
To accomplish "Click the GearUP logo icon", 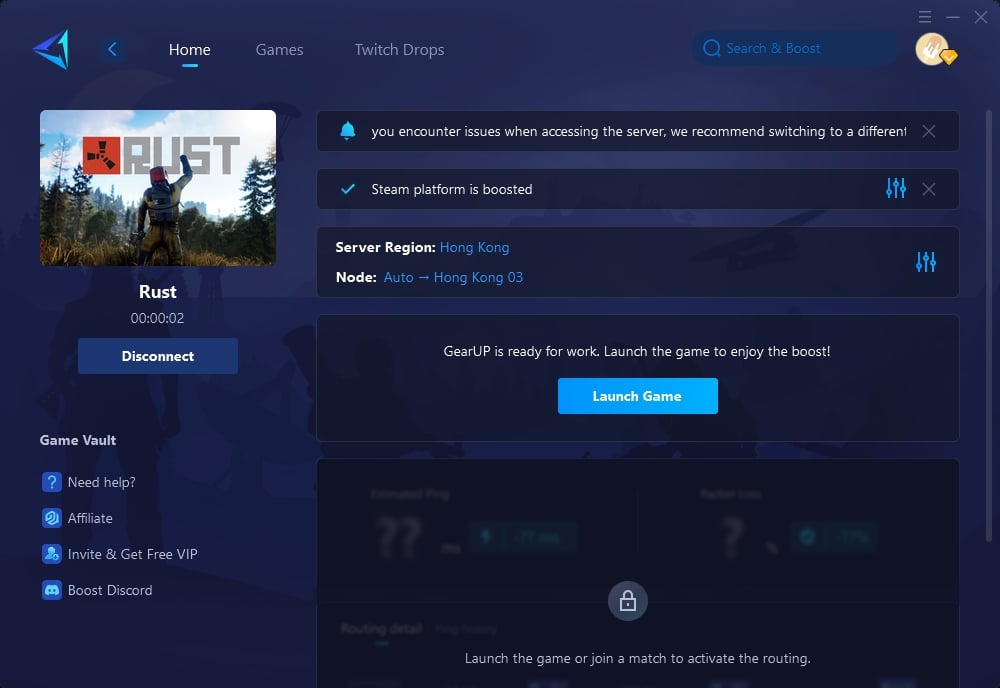I will pyautogui.click(x=52, y=49).
